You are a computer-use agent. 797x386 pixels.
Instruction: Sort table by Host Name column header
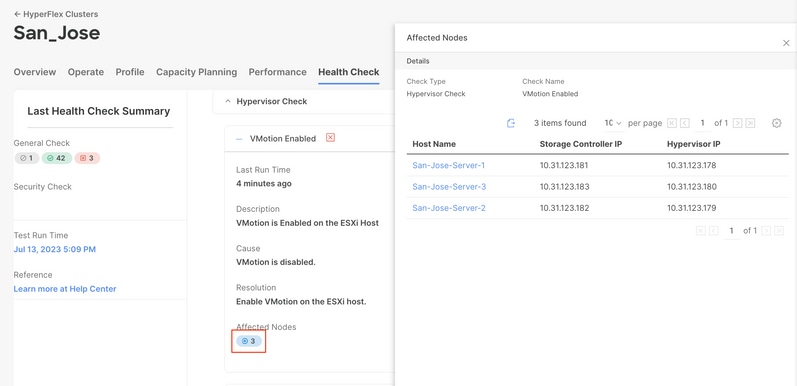[434, 144]
